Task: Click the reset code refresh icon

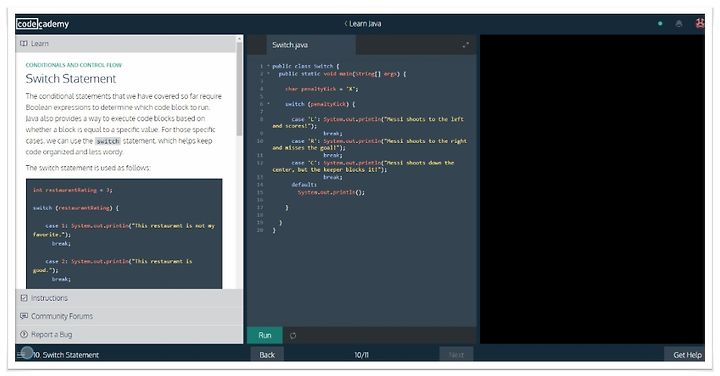Action: pos(293,336)
